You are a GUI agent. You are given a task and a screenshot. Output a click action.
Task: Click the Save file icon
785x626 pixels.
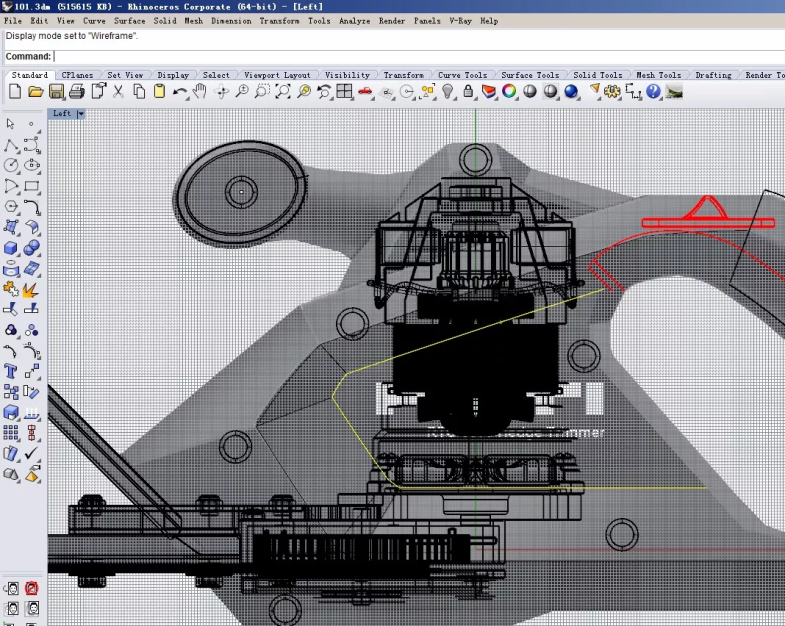(56, 91)
